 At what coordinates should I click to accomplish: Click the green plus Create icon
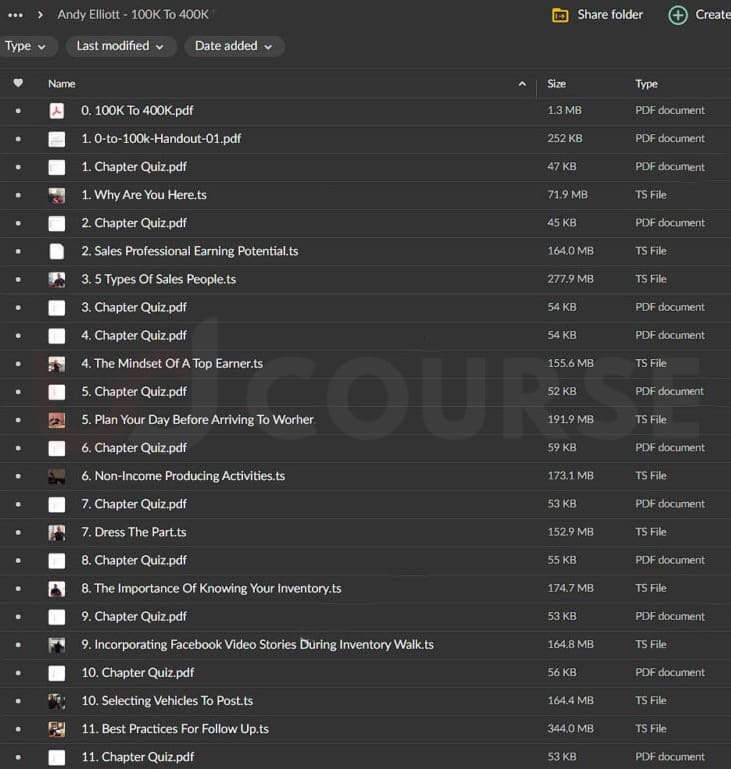click(x=678, y=15)
